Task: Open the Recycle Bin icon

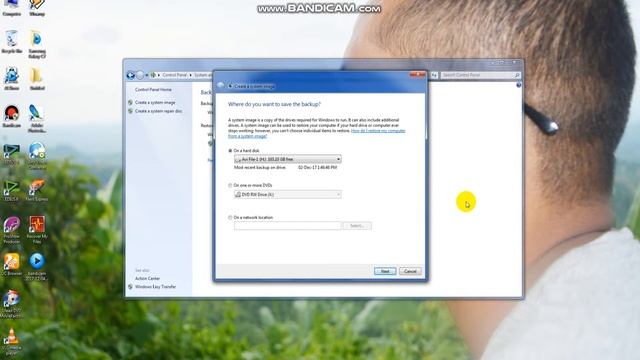Action: [x=11, y=41]
